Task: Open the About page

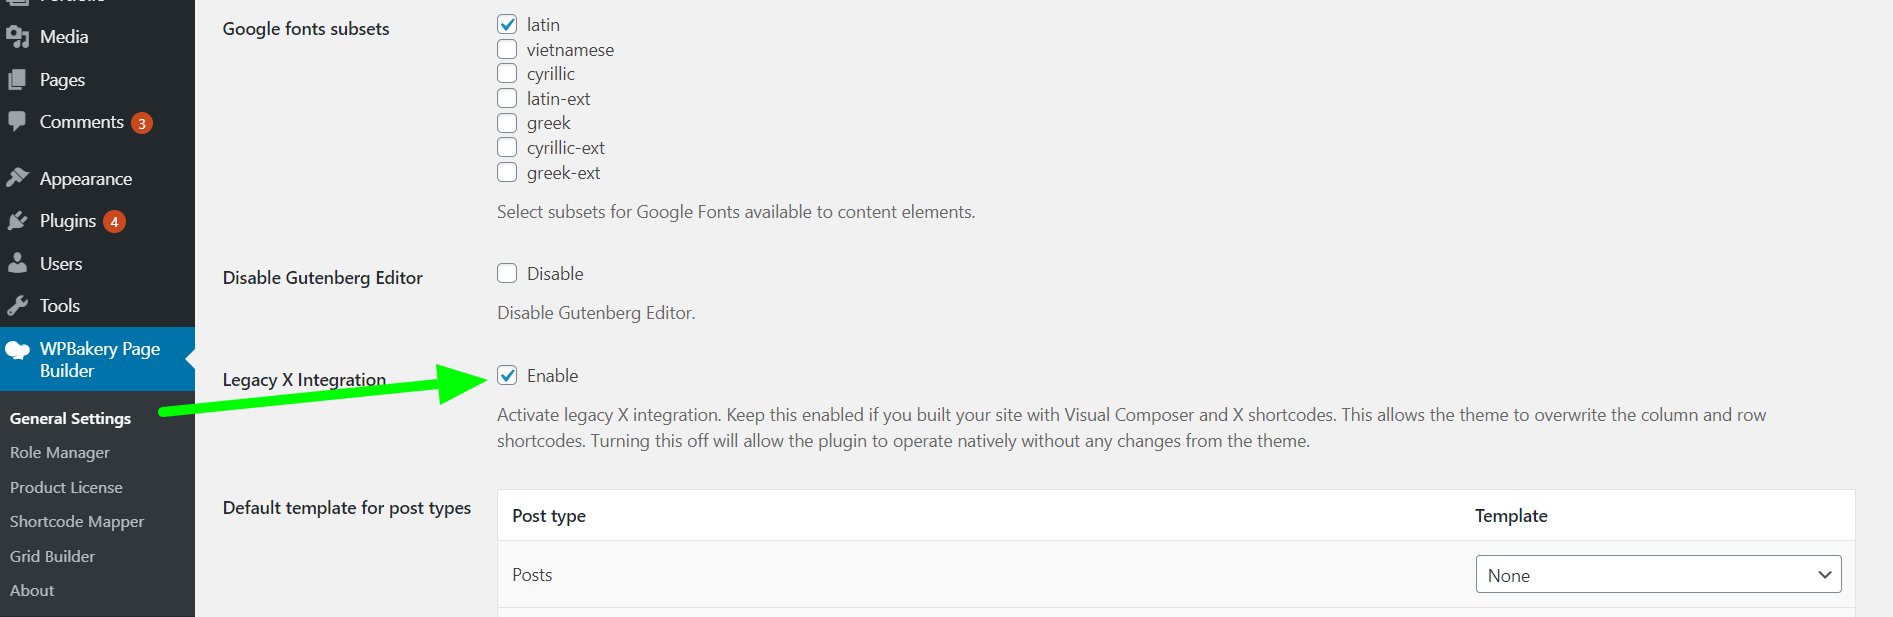Action: pyautogui.click(x=31, y=590)
